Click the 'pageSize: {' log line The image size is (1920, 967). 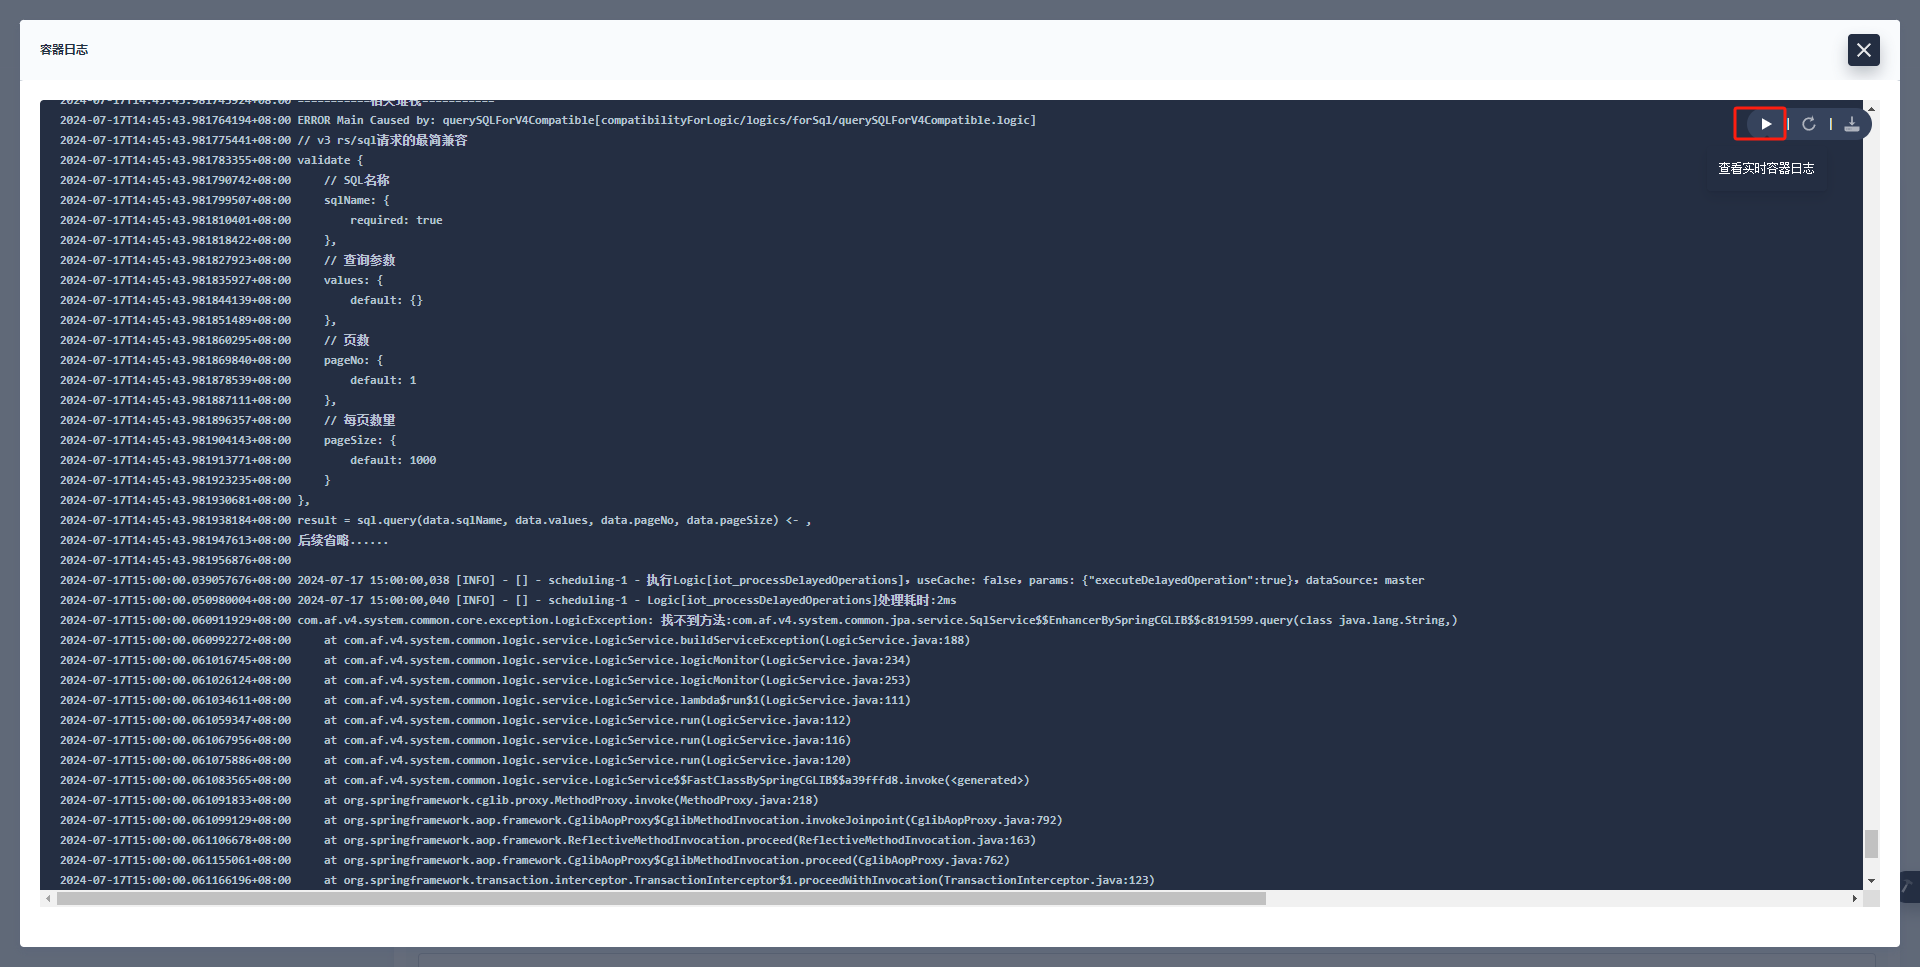228,440
